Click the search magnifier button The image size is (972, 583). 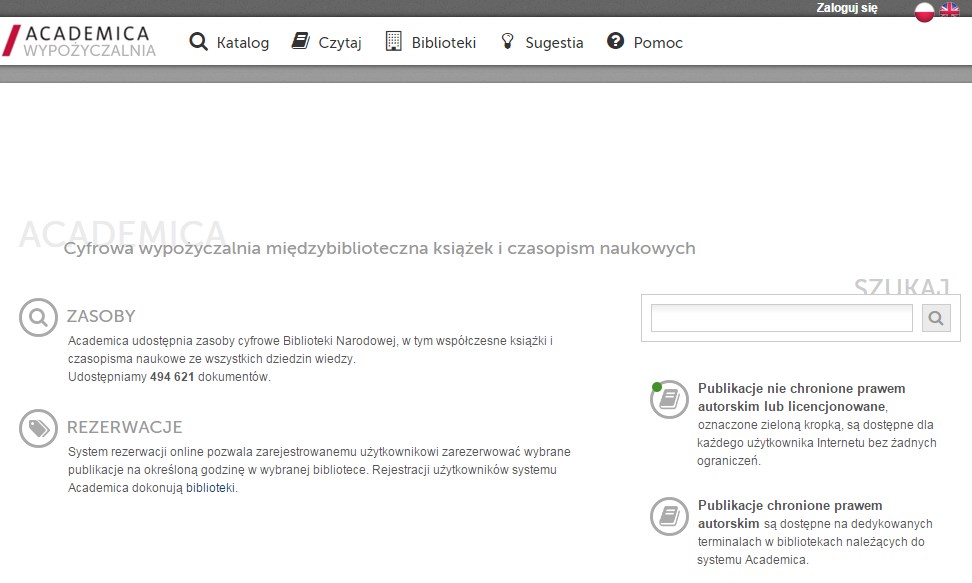[936, 318]
